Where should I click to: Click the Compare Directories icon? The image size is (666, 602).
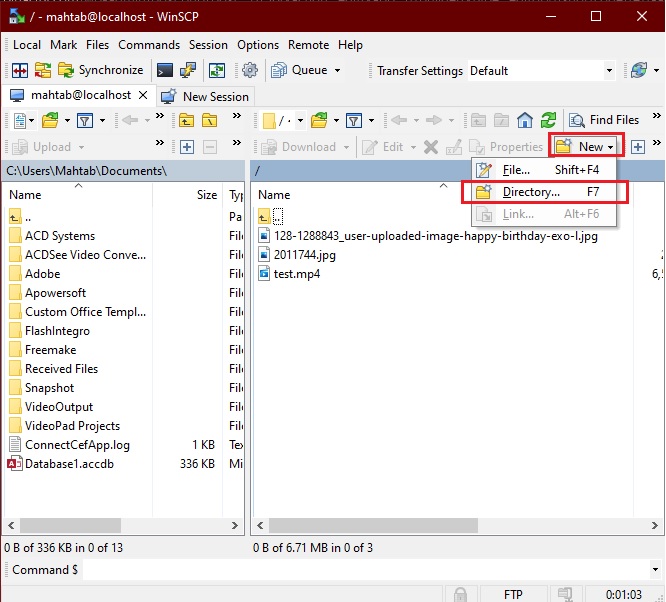(20, 70)
